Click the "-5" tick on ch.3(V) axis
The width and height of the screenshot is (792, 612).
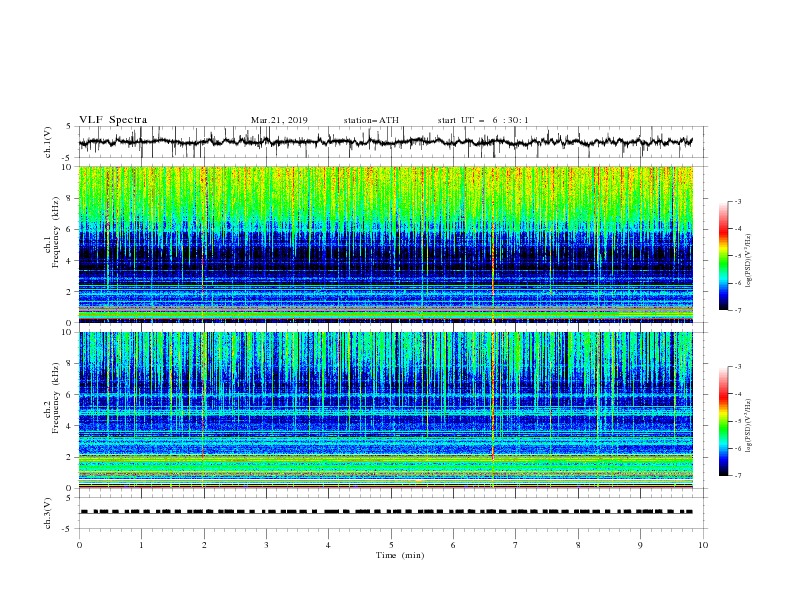coord(68,529)
